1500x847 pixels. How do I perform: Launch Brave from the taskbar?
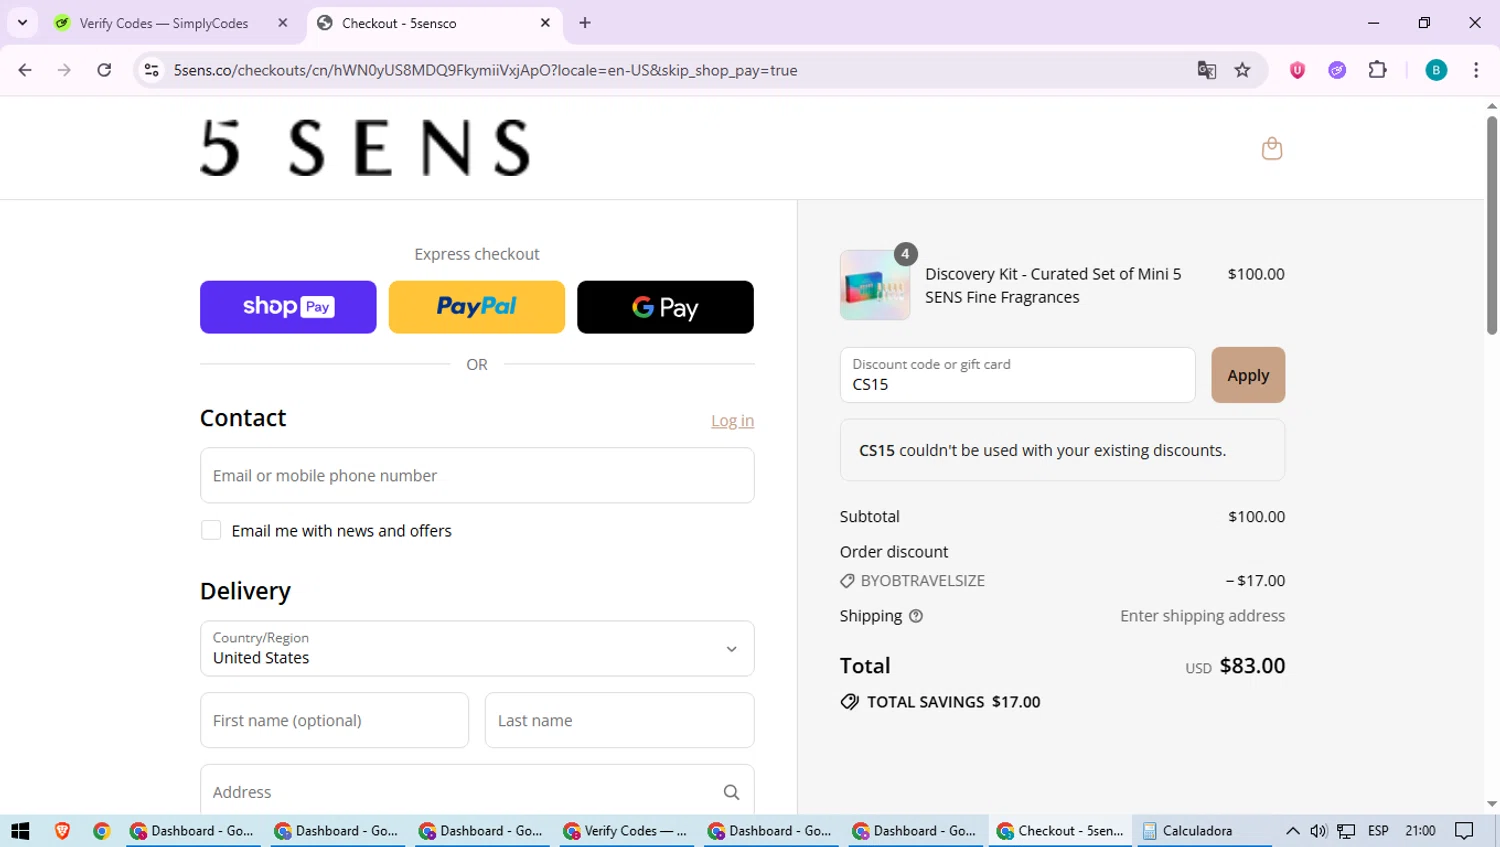(62, 831)
